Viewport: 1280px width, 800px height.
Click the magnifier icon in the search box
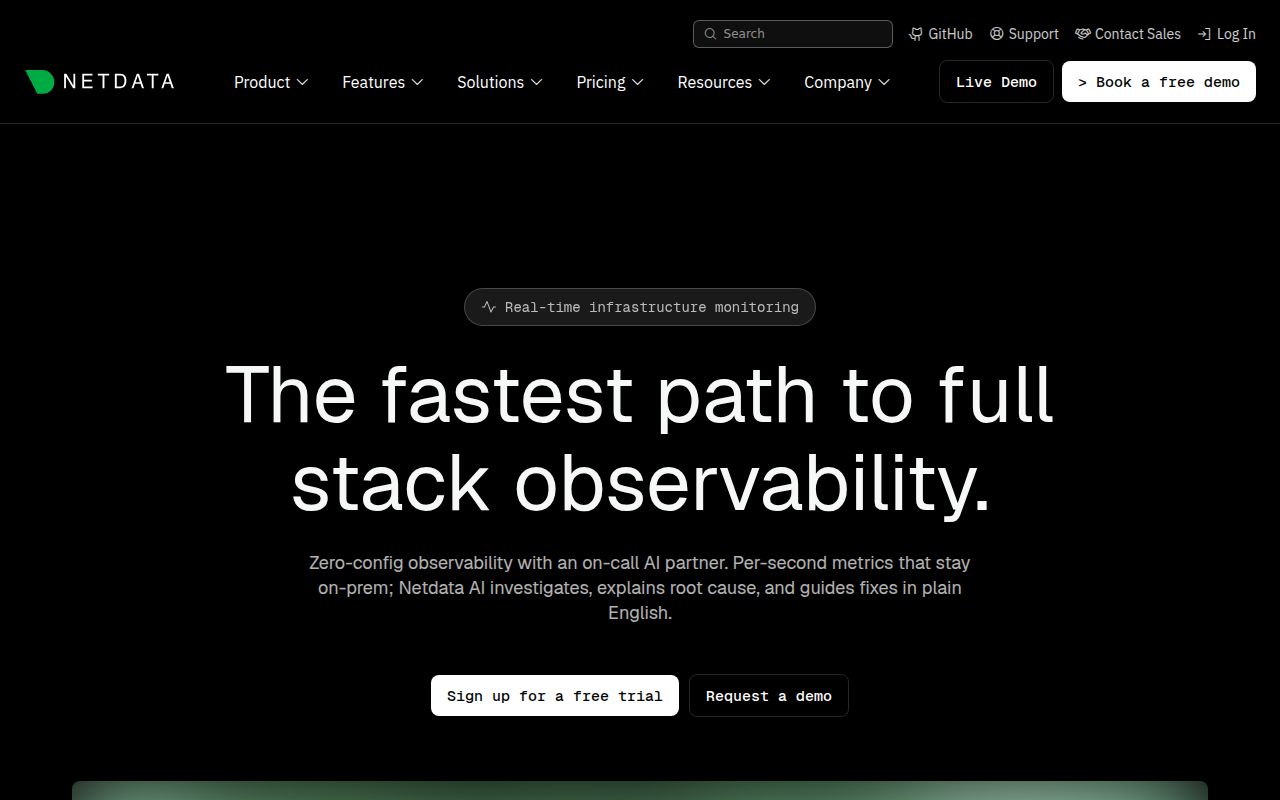tap(710, 34)
